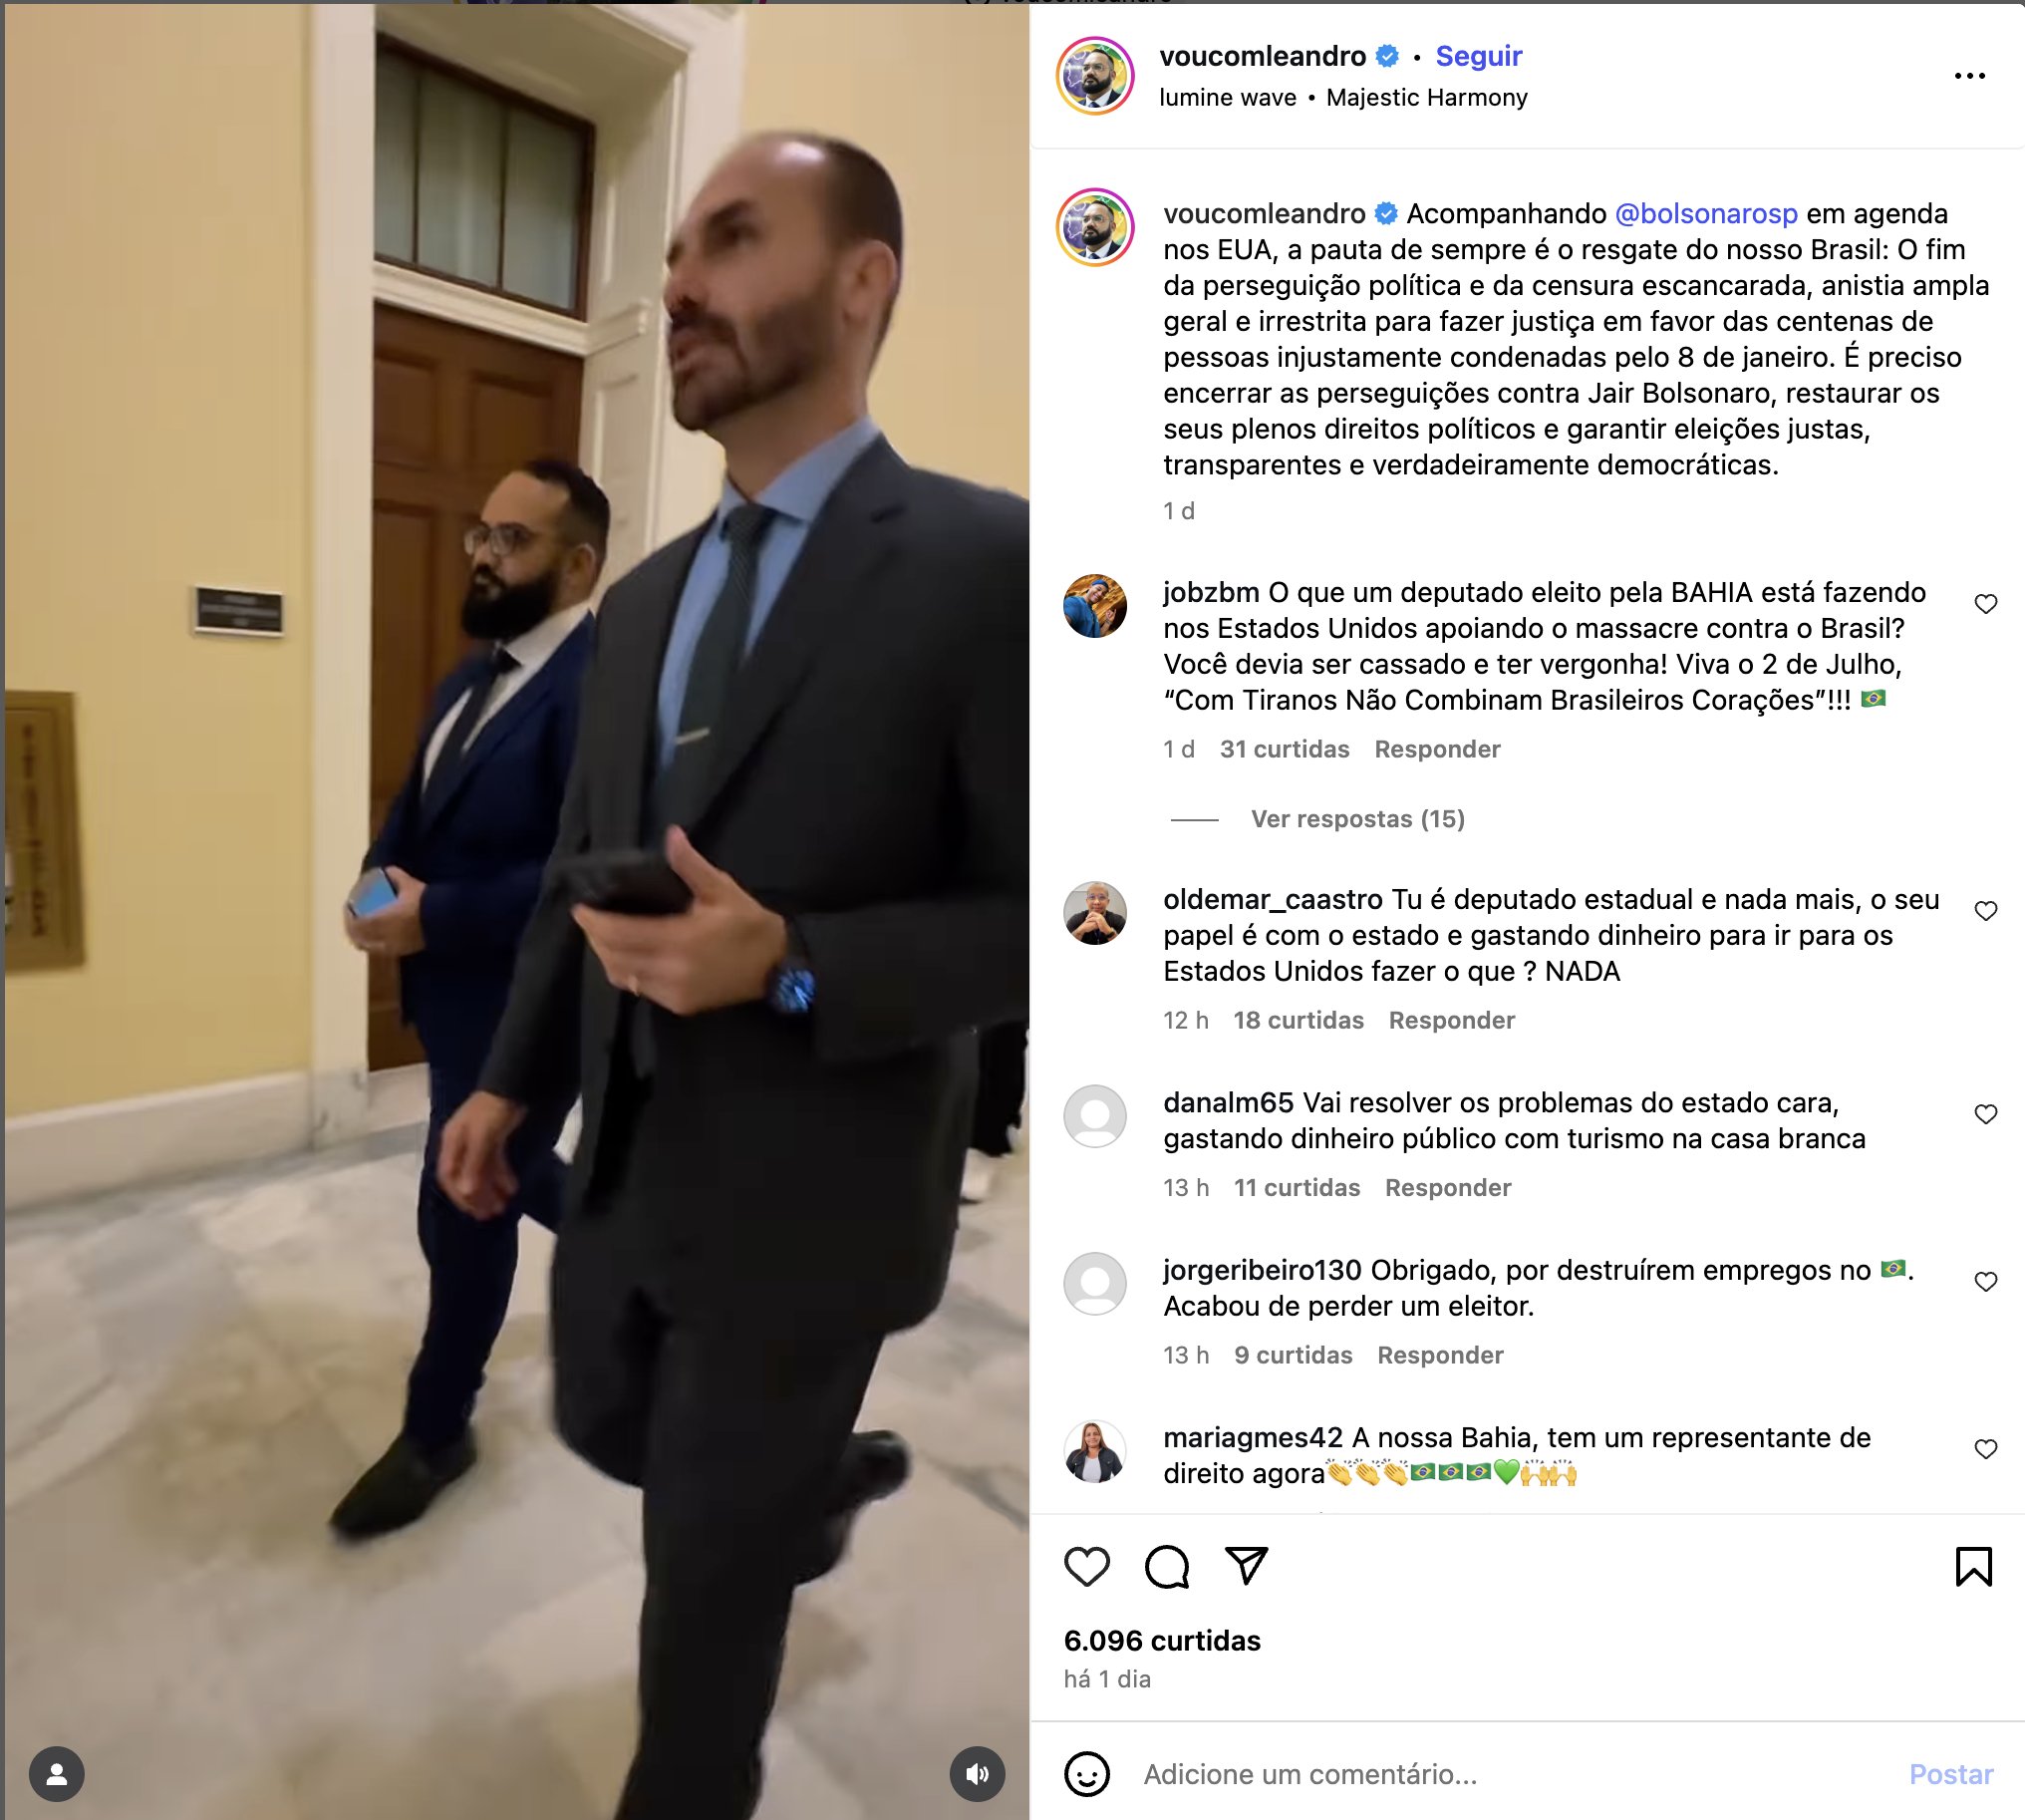Follow voucomleandro with the Seguir button

(1478, 56)
